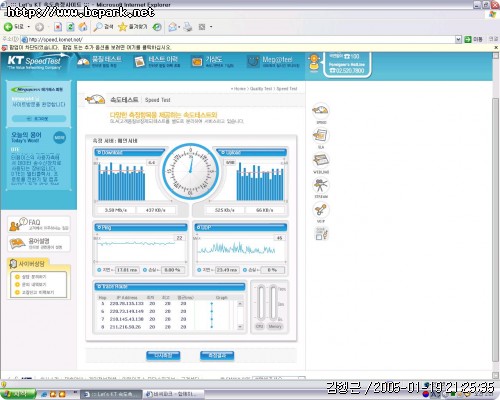This screenshot has height=400, width=500.
Task: Click the Download panel header
Action: point(129,152)
